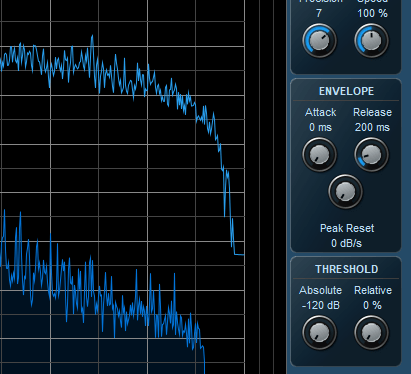The image size is (411, 374).
Task: Click the Attack label
Action: (321, 112)
